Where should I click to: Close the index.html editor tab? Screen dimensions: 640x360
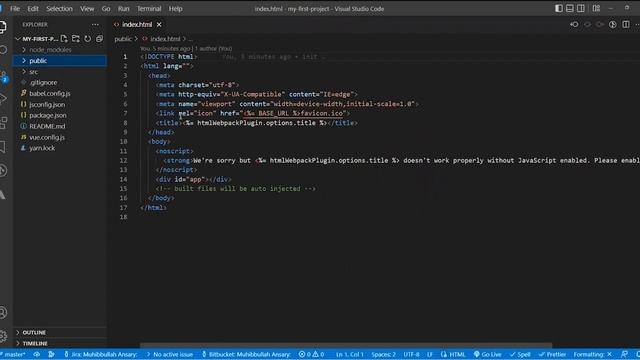click(159, 24)
